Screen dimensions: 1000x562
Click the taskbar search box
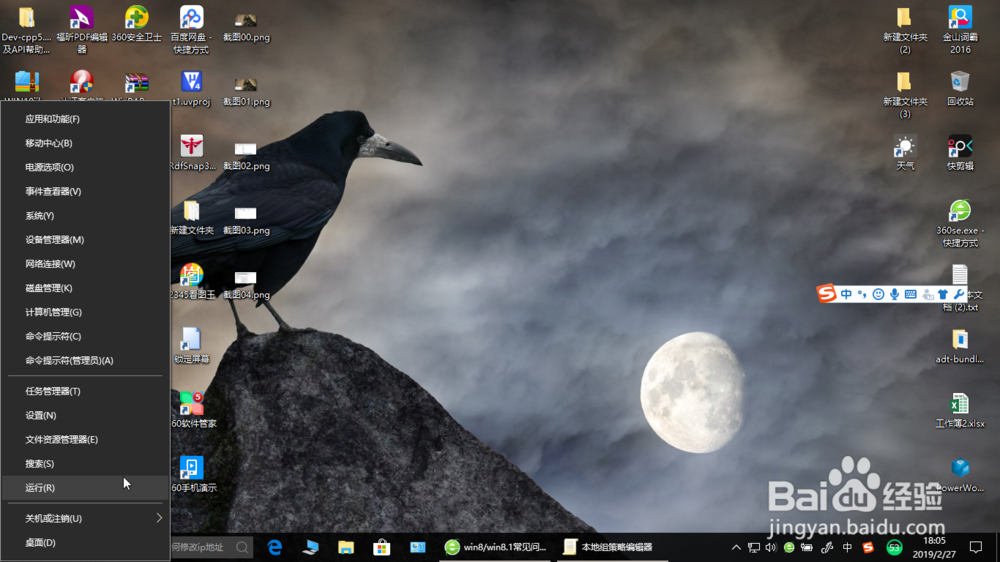[211, 547]
